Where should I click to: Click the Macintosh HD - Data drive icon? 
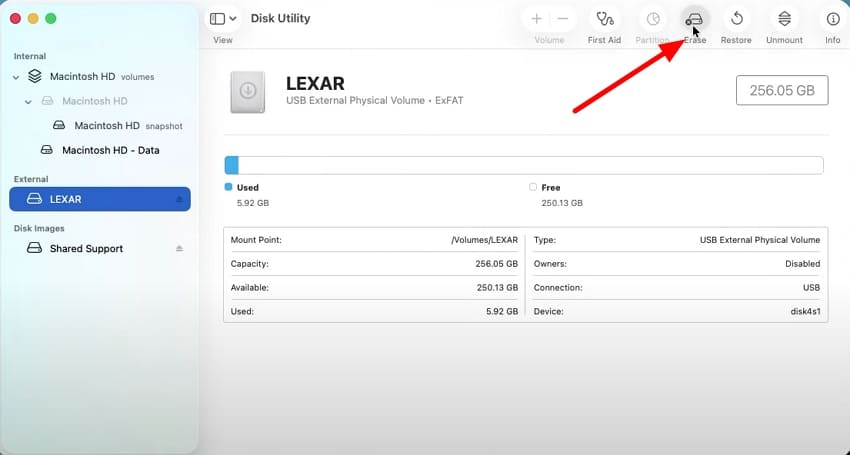point(47,150)
